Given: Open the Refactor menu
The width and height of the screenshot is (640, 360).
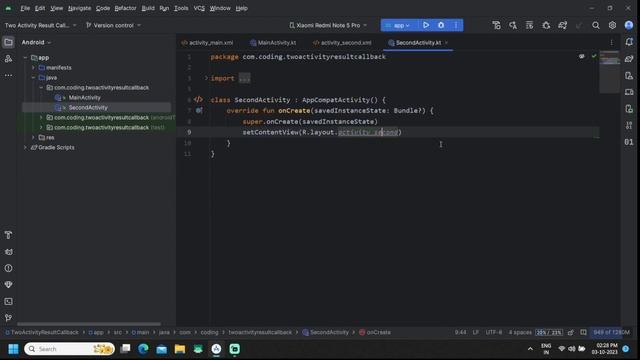Looking at the screenshot, I should click(125, 8).
